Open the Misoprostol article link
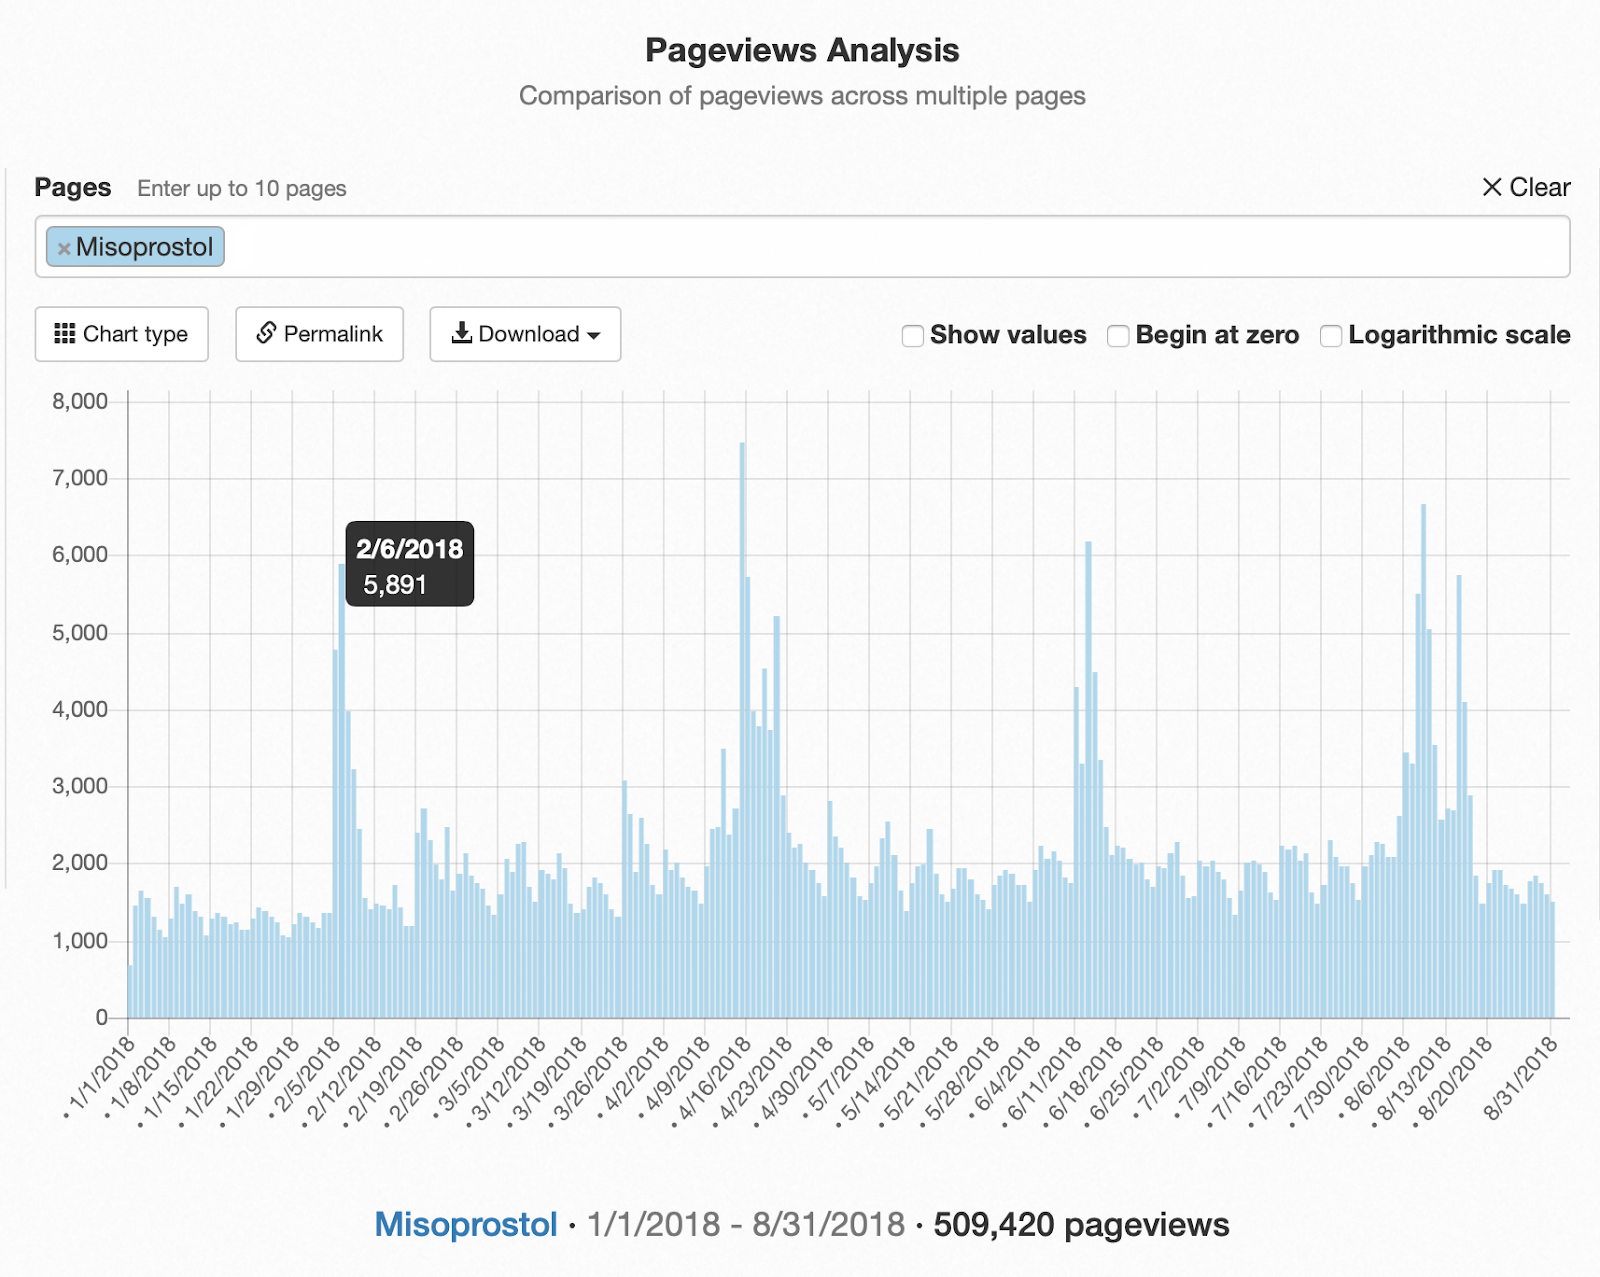This screenshot has width=1600, height=1277. pyautogui.click(x=466, y=1224)
